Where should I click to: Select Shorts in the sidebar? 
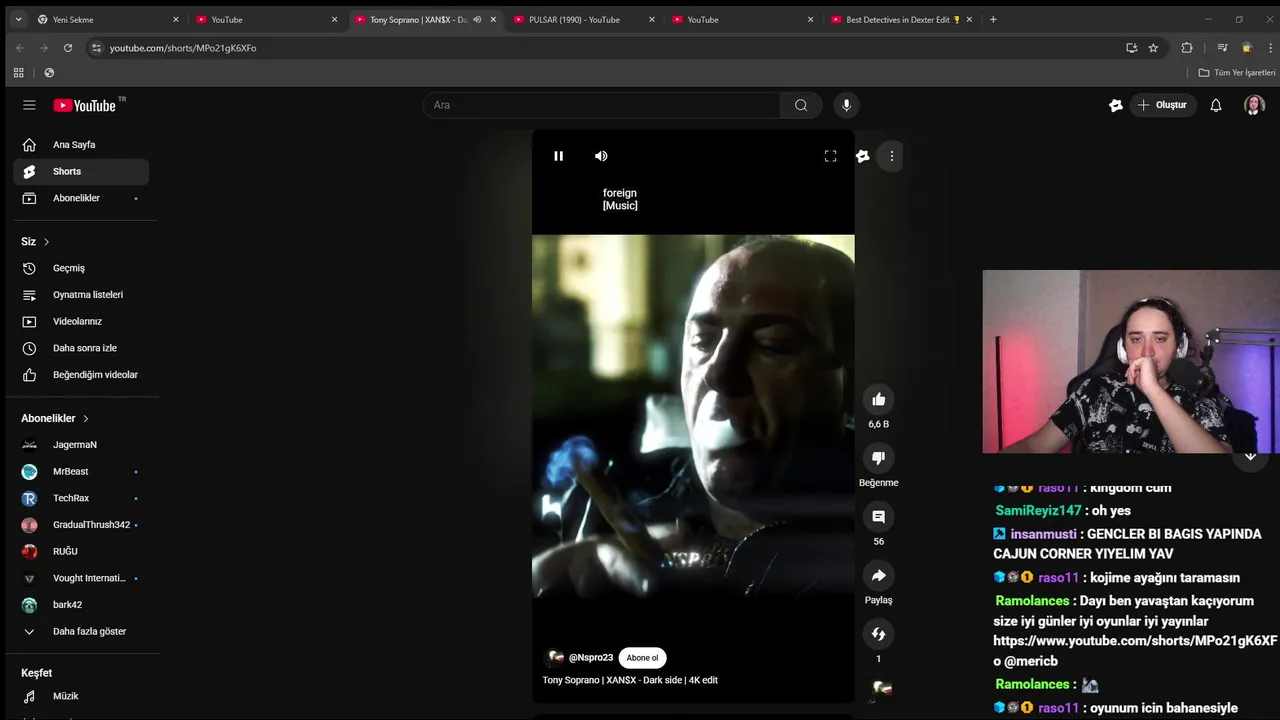tap(81, 172)
